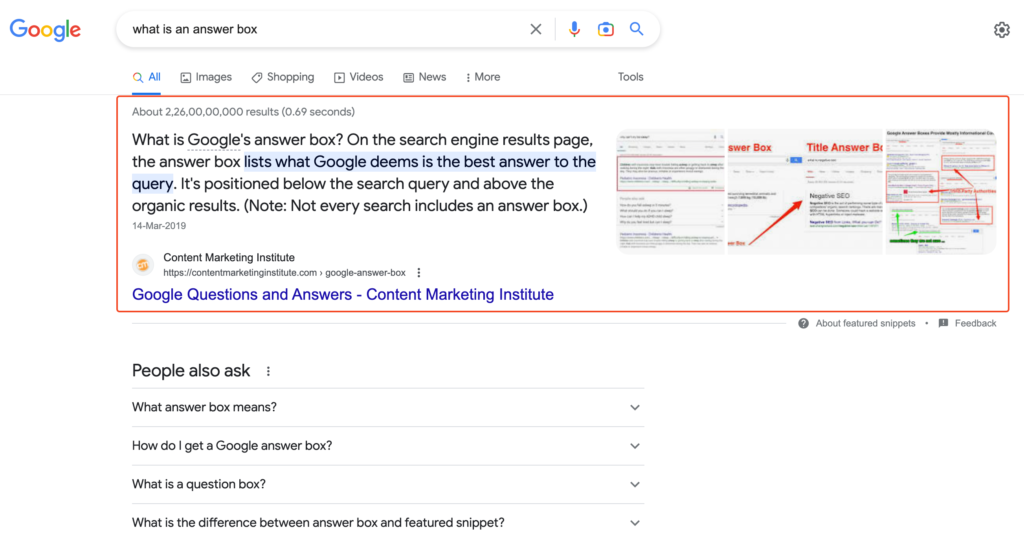Switch to the Images tab
1024x539 pixels.
pyautogui.click(x=206, y=77)
